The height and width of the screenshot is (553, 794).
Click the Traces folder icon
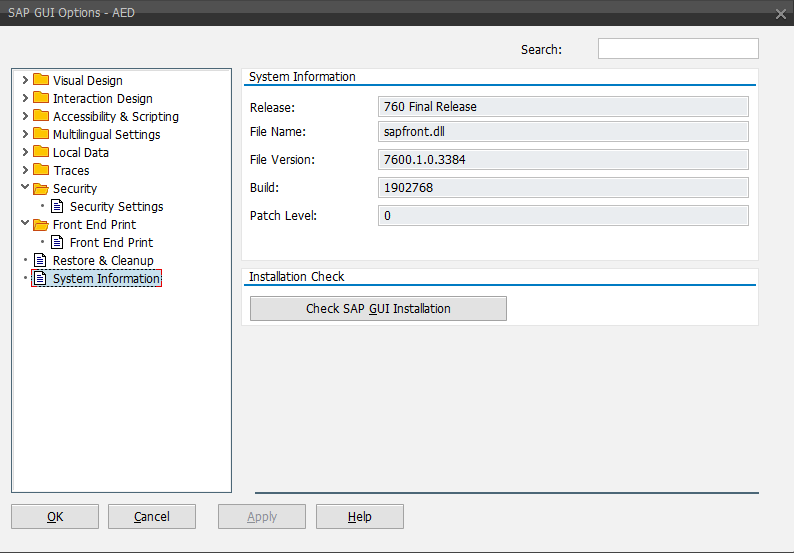(x=41, y=170)
